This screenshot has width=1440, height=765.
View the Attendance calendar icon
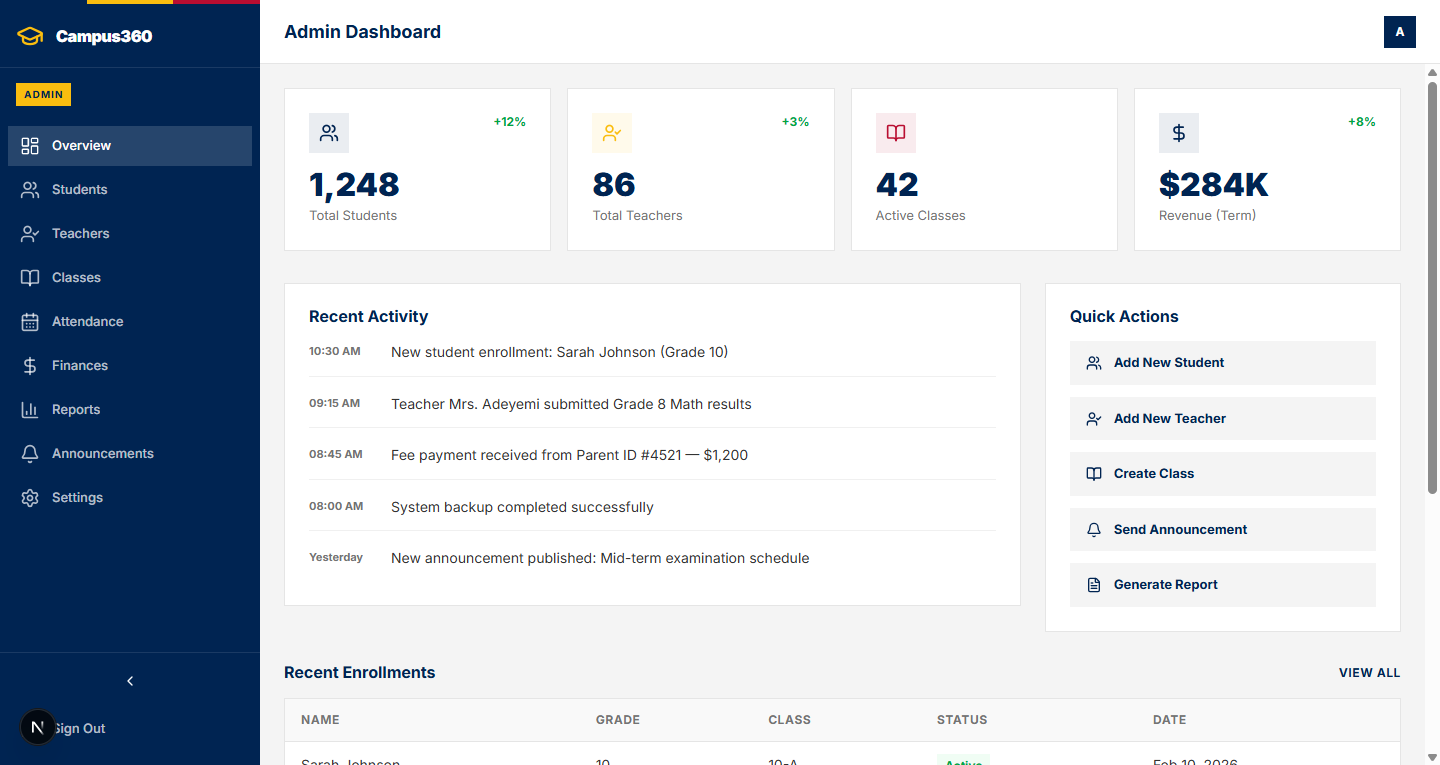[x=31, y=321]
